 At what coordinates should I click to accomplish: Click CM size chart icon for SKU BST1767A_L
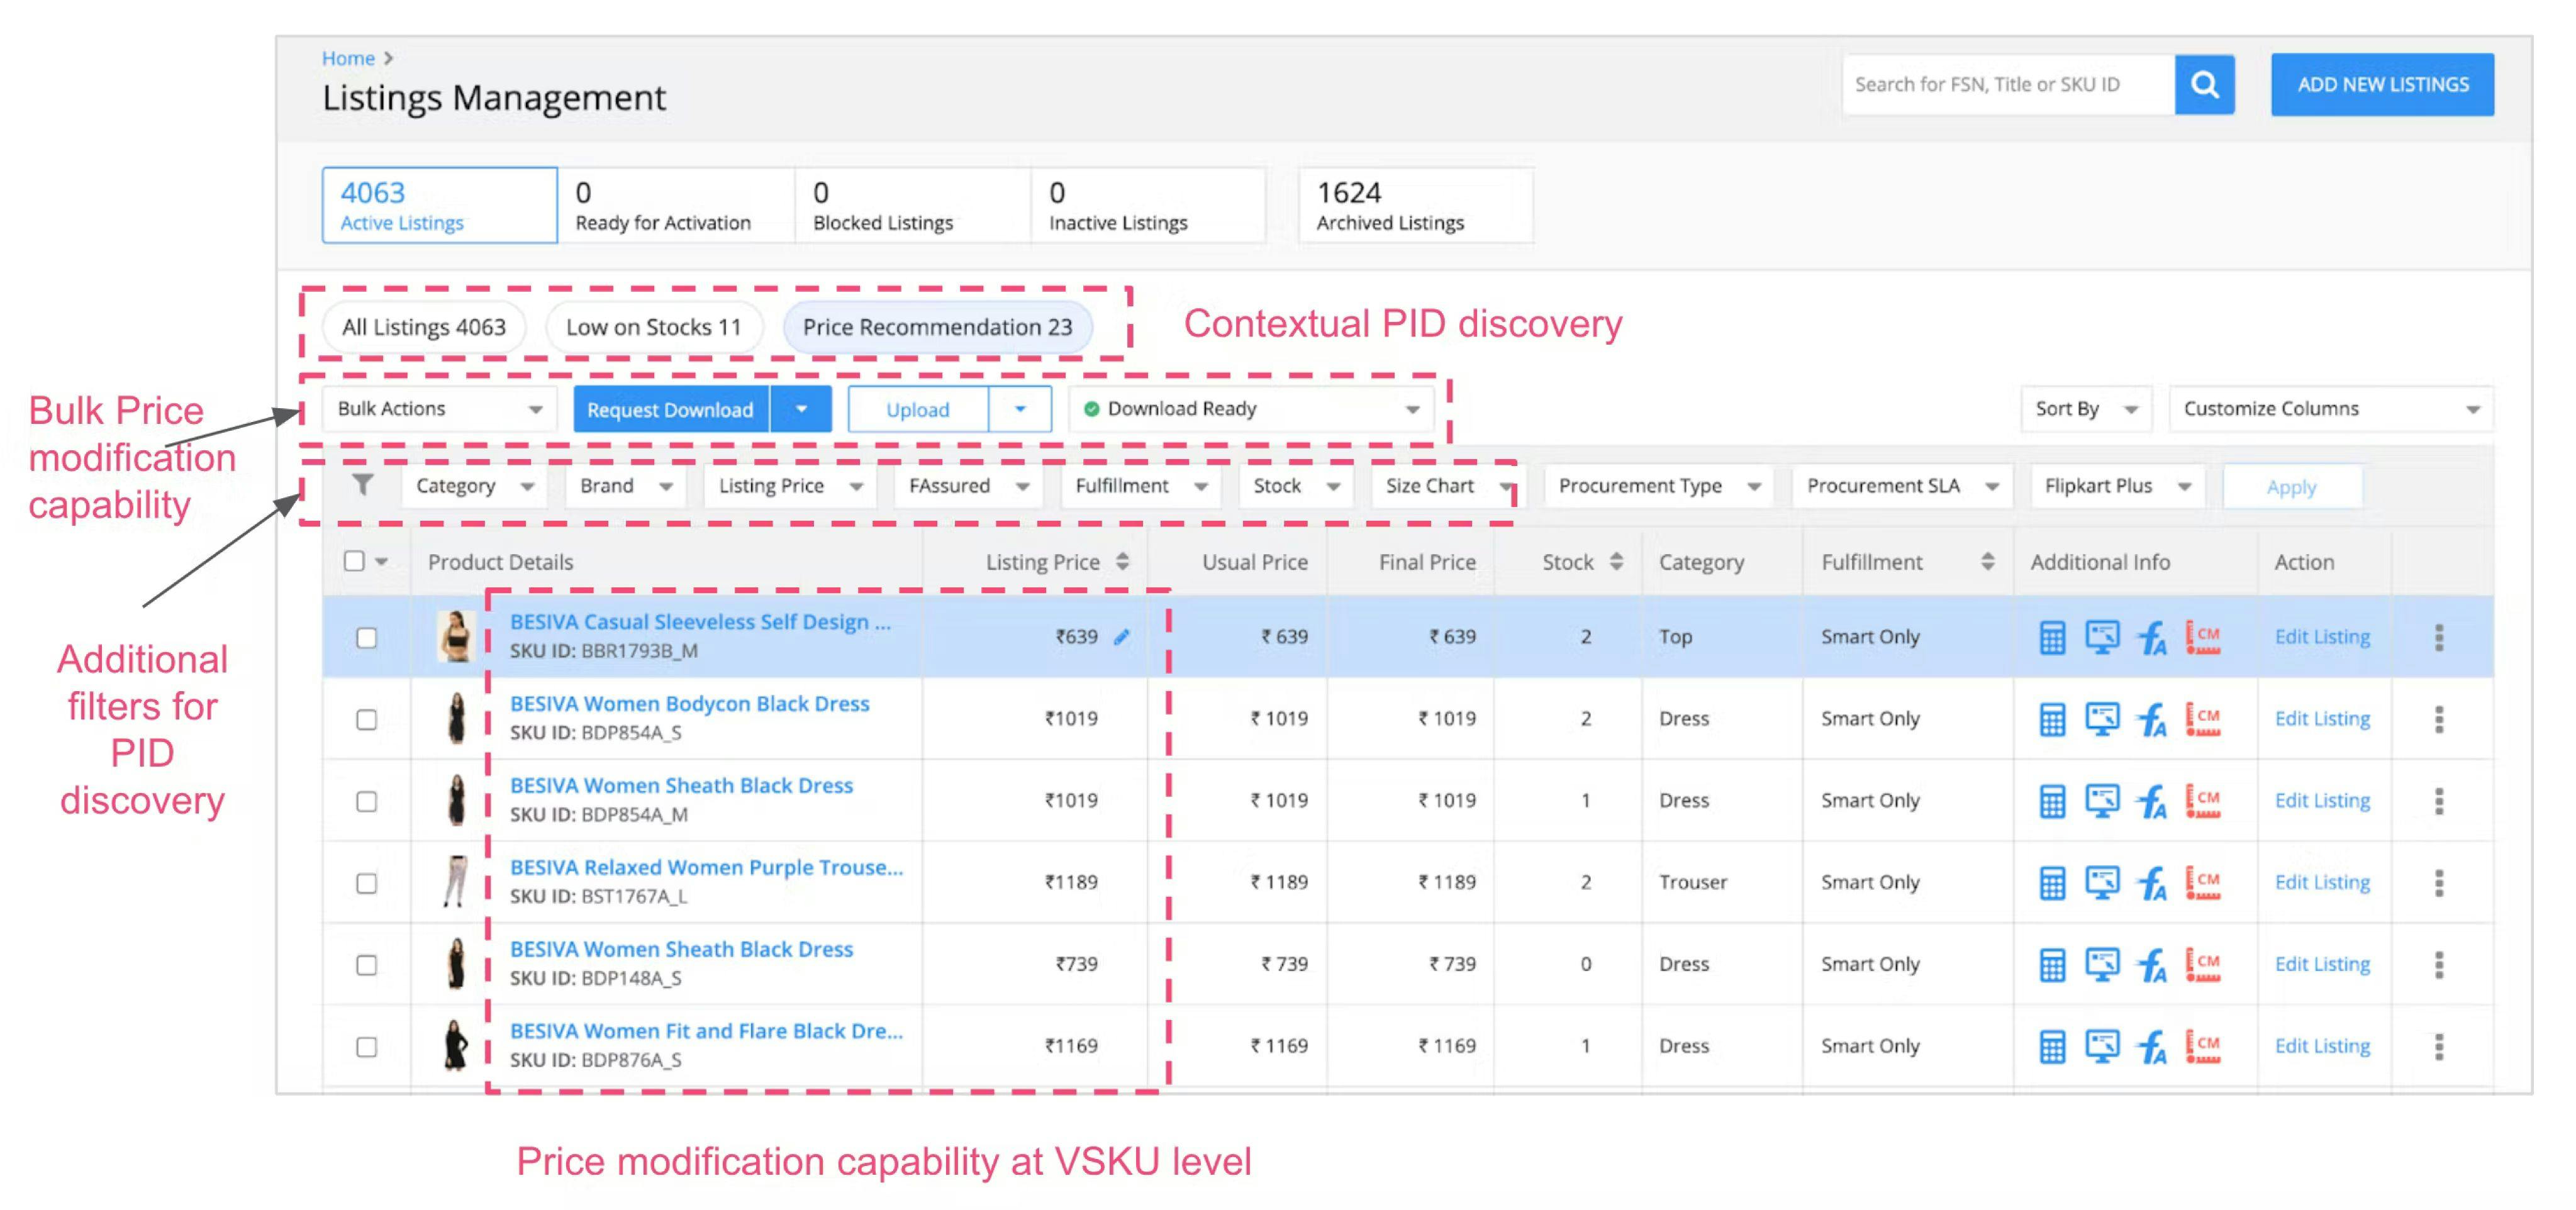coord(2203,883)
